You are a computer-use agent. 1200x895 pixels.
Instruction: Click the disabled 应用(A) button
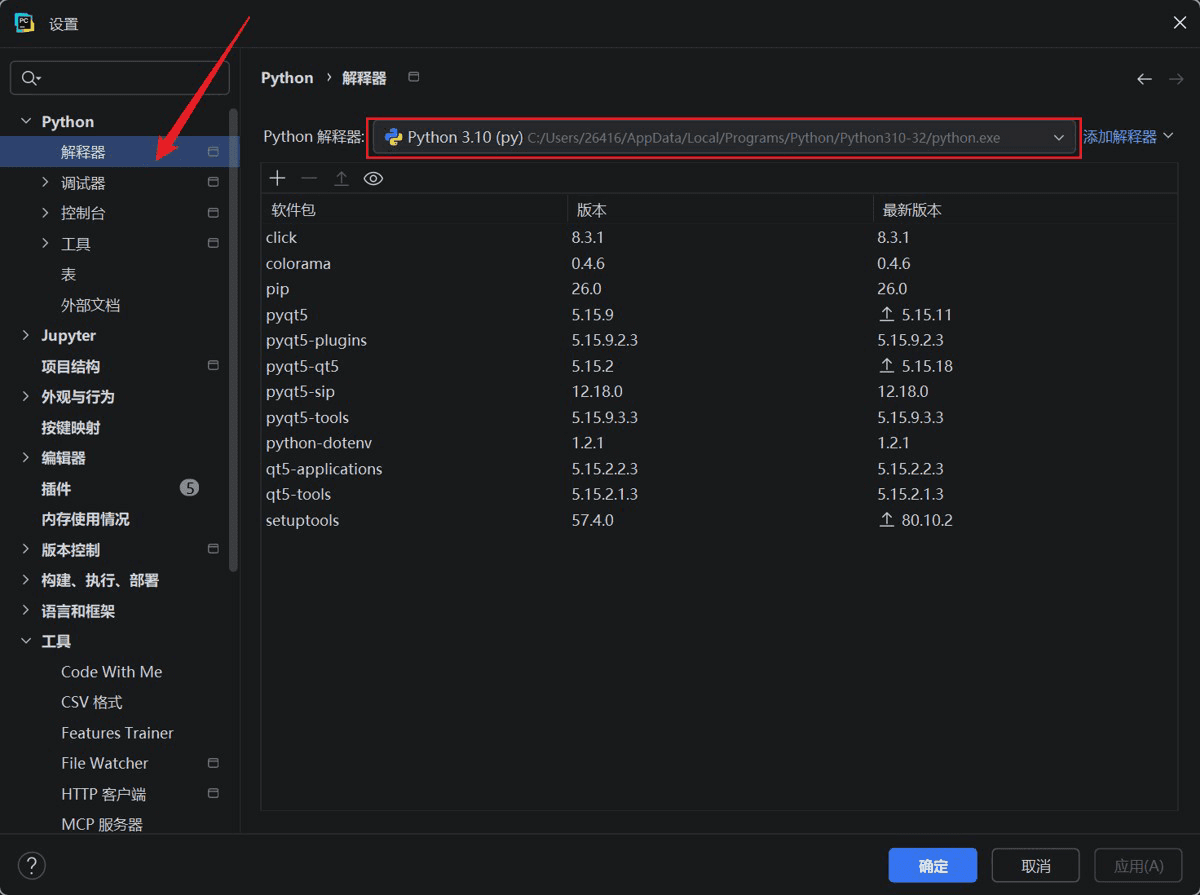coord(1138,865)
